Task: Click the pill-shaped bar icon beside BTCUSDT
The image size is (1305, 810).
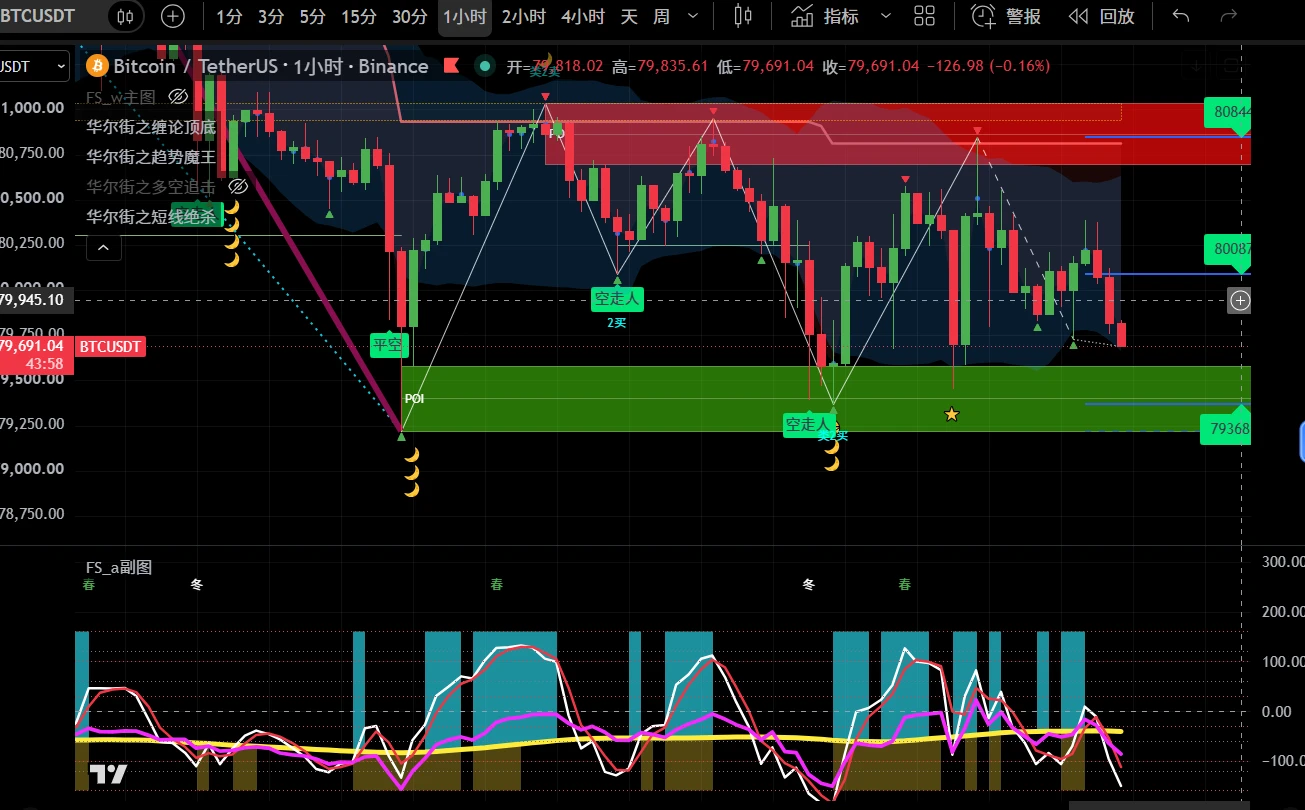Action: point(125,16)
